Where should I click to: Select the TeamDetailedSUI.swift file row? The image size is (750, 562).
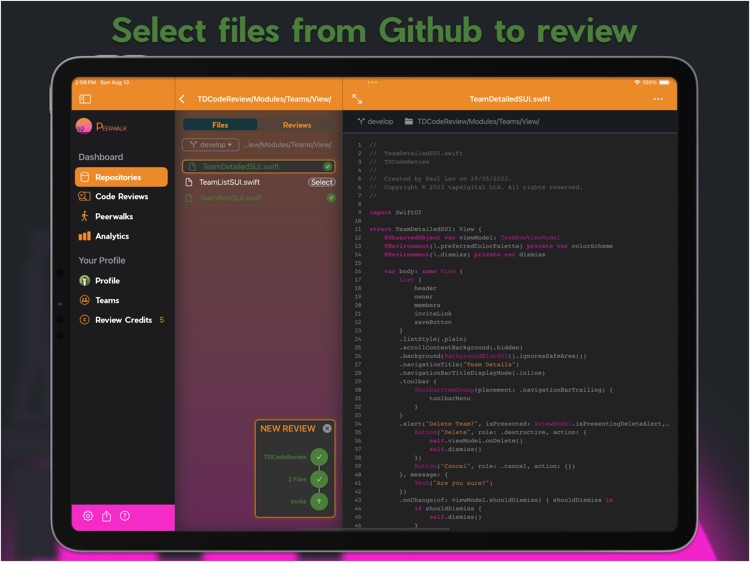tap(258, 166)
